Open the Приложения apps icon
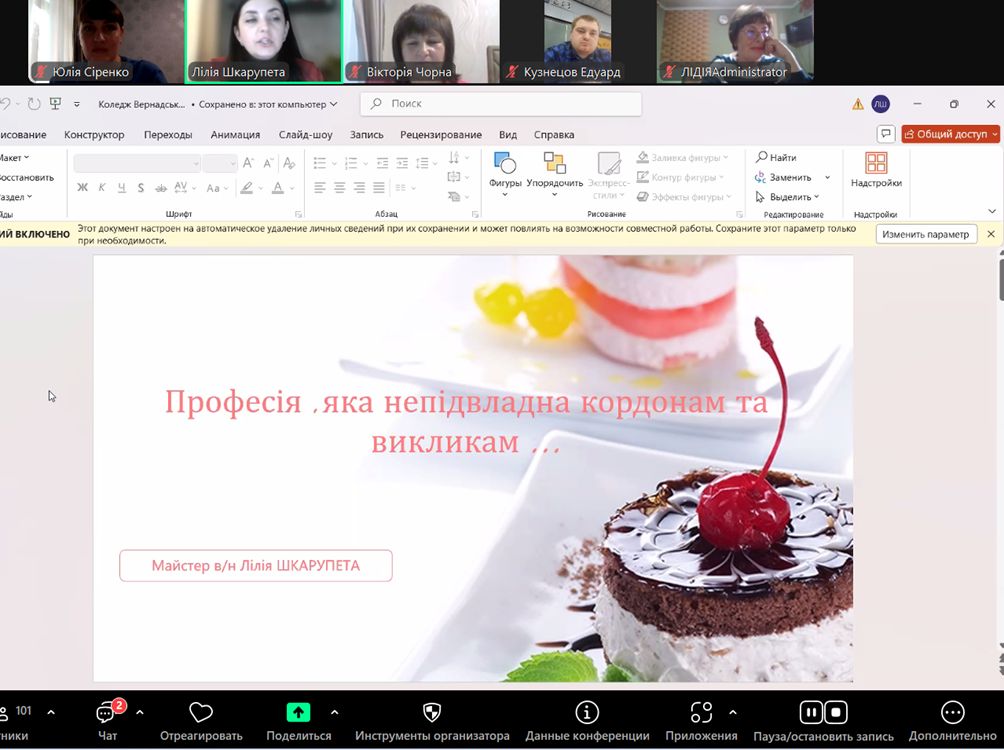Image resolution: width=1004 pixels, height=750 pixels. 701,713
